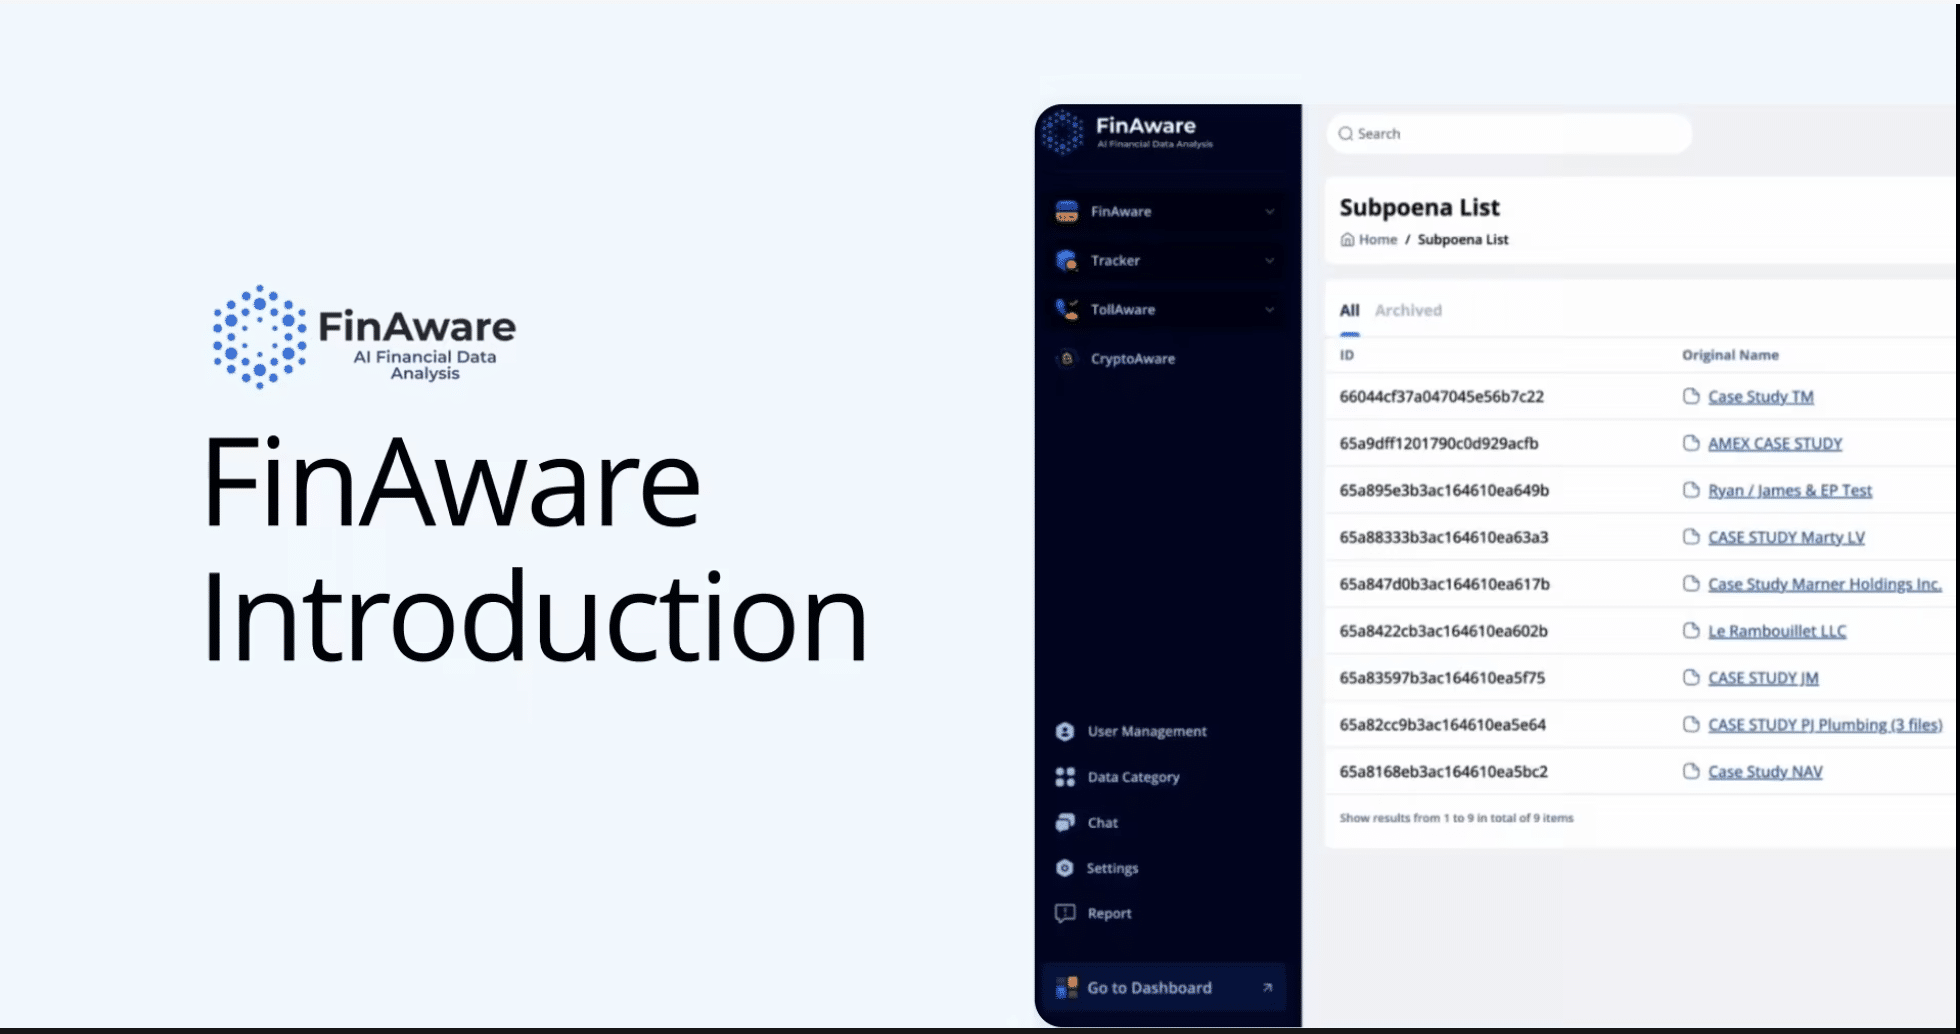Click the Data Category grid icon
Screen dimensions: 1960x1034
click(x=1064, y=777)
